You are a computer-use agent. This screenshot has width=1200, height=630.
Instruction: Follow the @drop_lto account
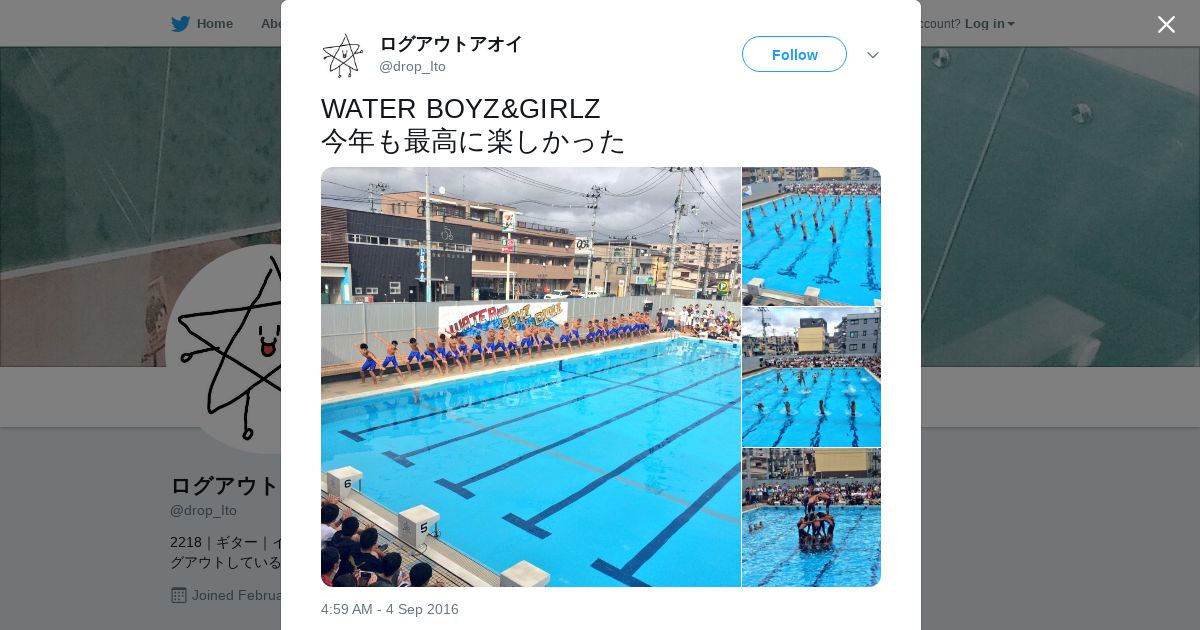(794, 54)
